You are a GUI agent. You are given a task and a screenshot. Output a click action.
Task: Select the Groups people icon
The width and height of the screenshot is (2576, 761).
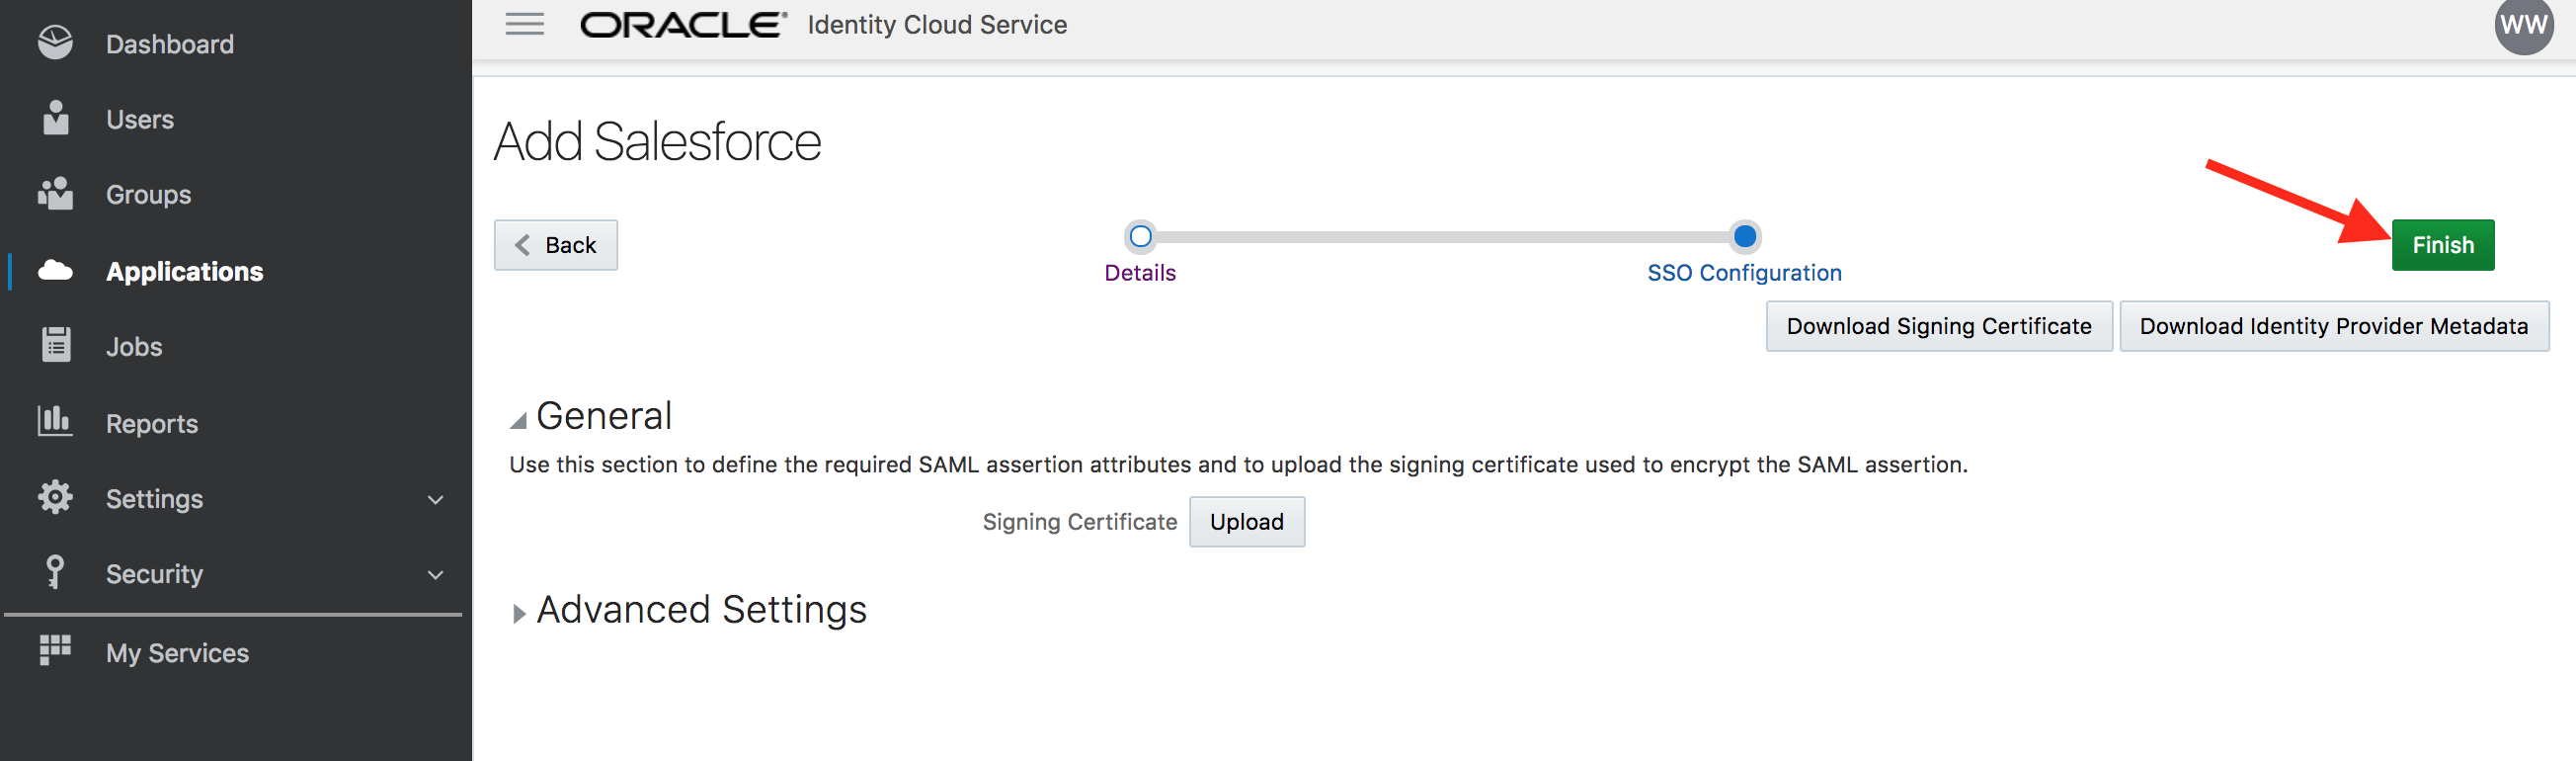(55, 193)
